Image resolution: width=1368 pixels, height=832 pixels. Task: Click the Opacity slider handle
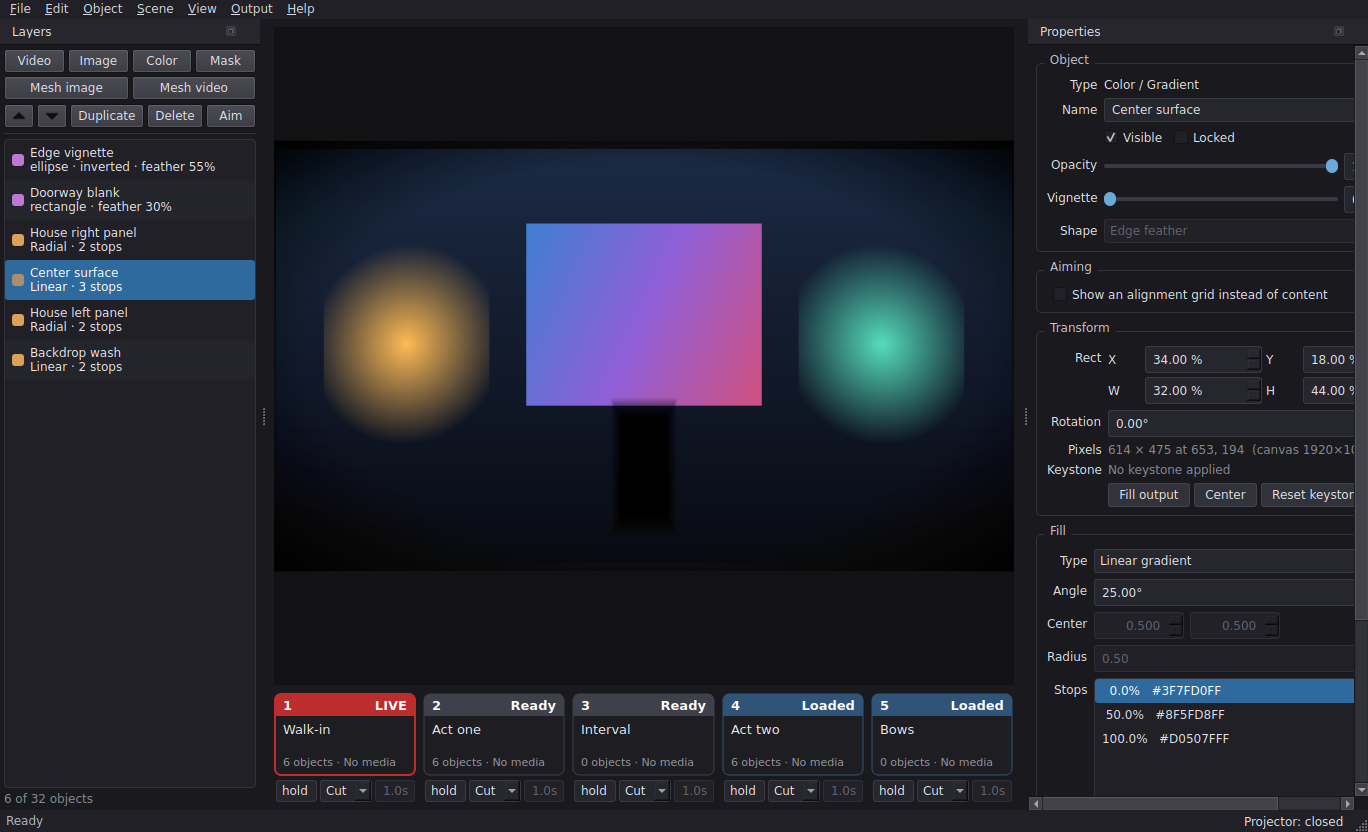click(x=1331, y=166)
